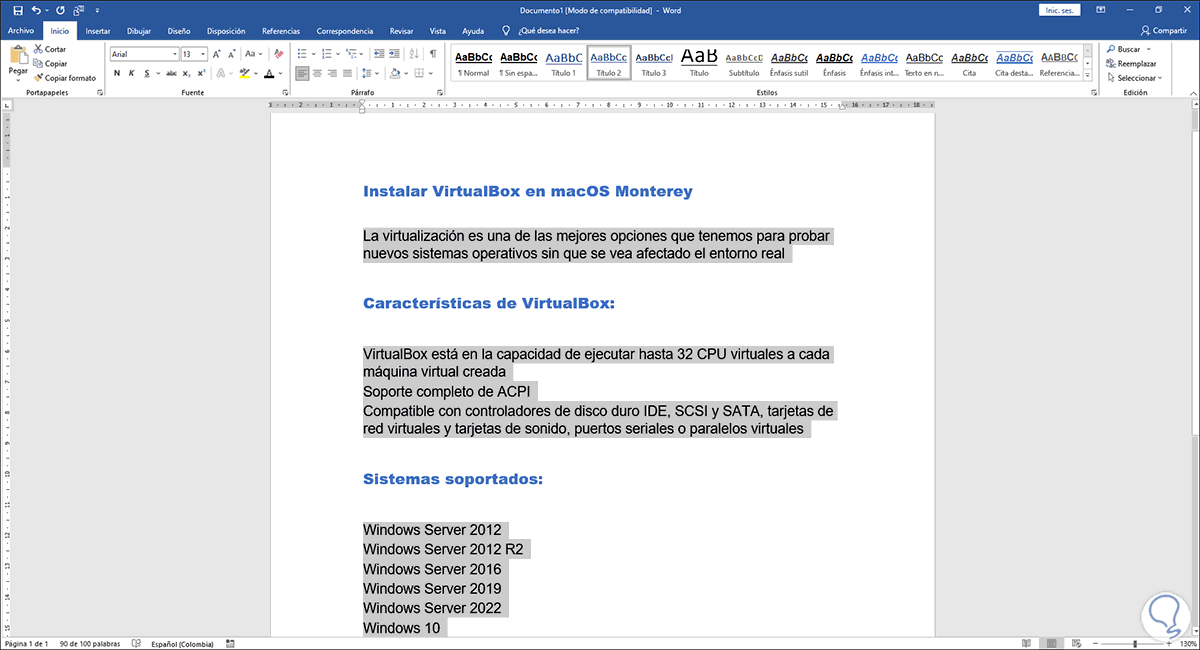Decrease the font size
The width and height of the screenshot is (1200, 650).
[x=231, y=54]
